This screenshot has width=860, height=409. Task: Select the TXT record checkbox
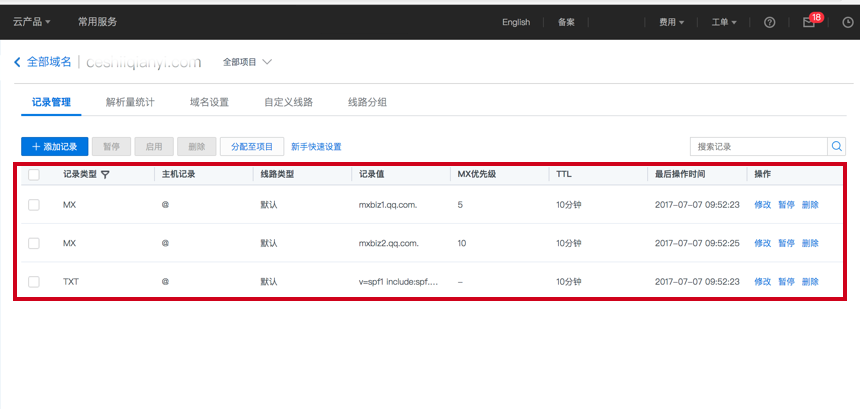(x=34, y=282)
